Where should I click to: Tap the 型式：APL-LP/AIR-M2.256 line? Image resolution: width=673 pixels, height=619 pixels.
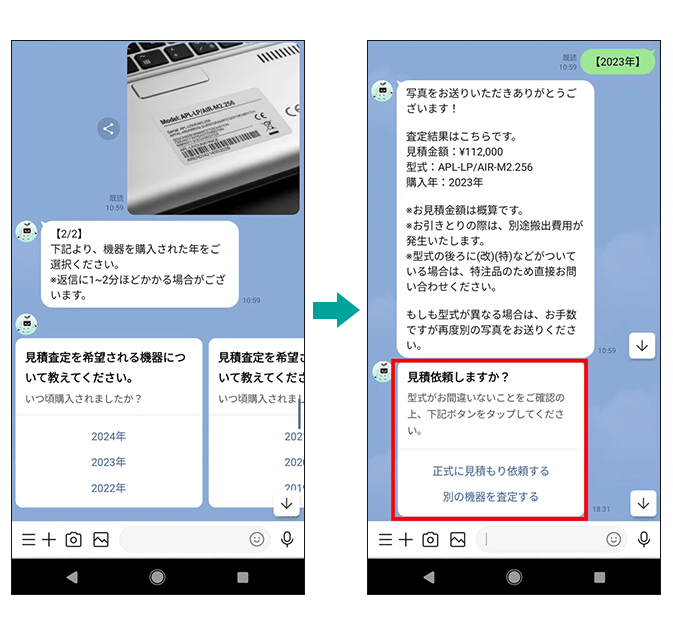point(470,167)
